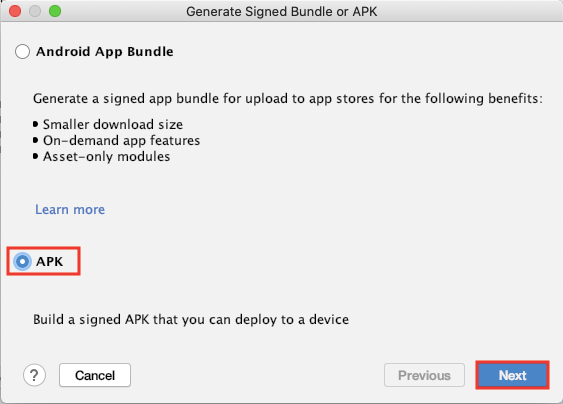The width and height of the screenshot is (563, 404).
Task: Click the 'Generate a signed app bundle' sentence
Action: pos(288,98)
